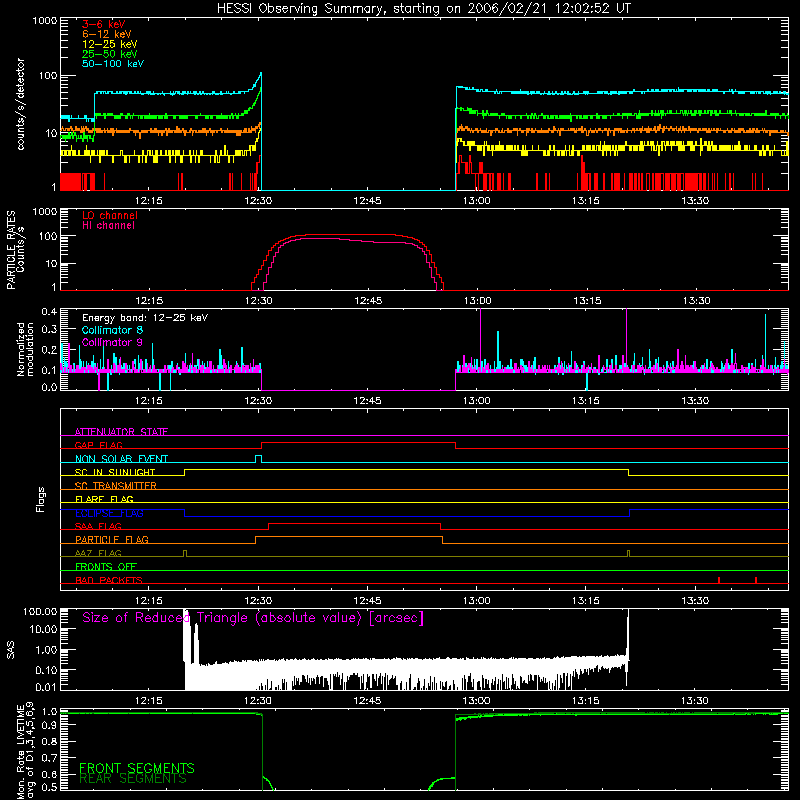Click the PARTICLE FLAG label
This screenshot has width=800, height=800.
[112, 539]
